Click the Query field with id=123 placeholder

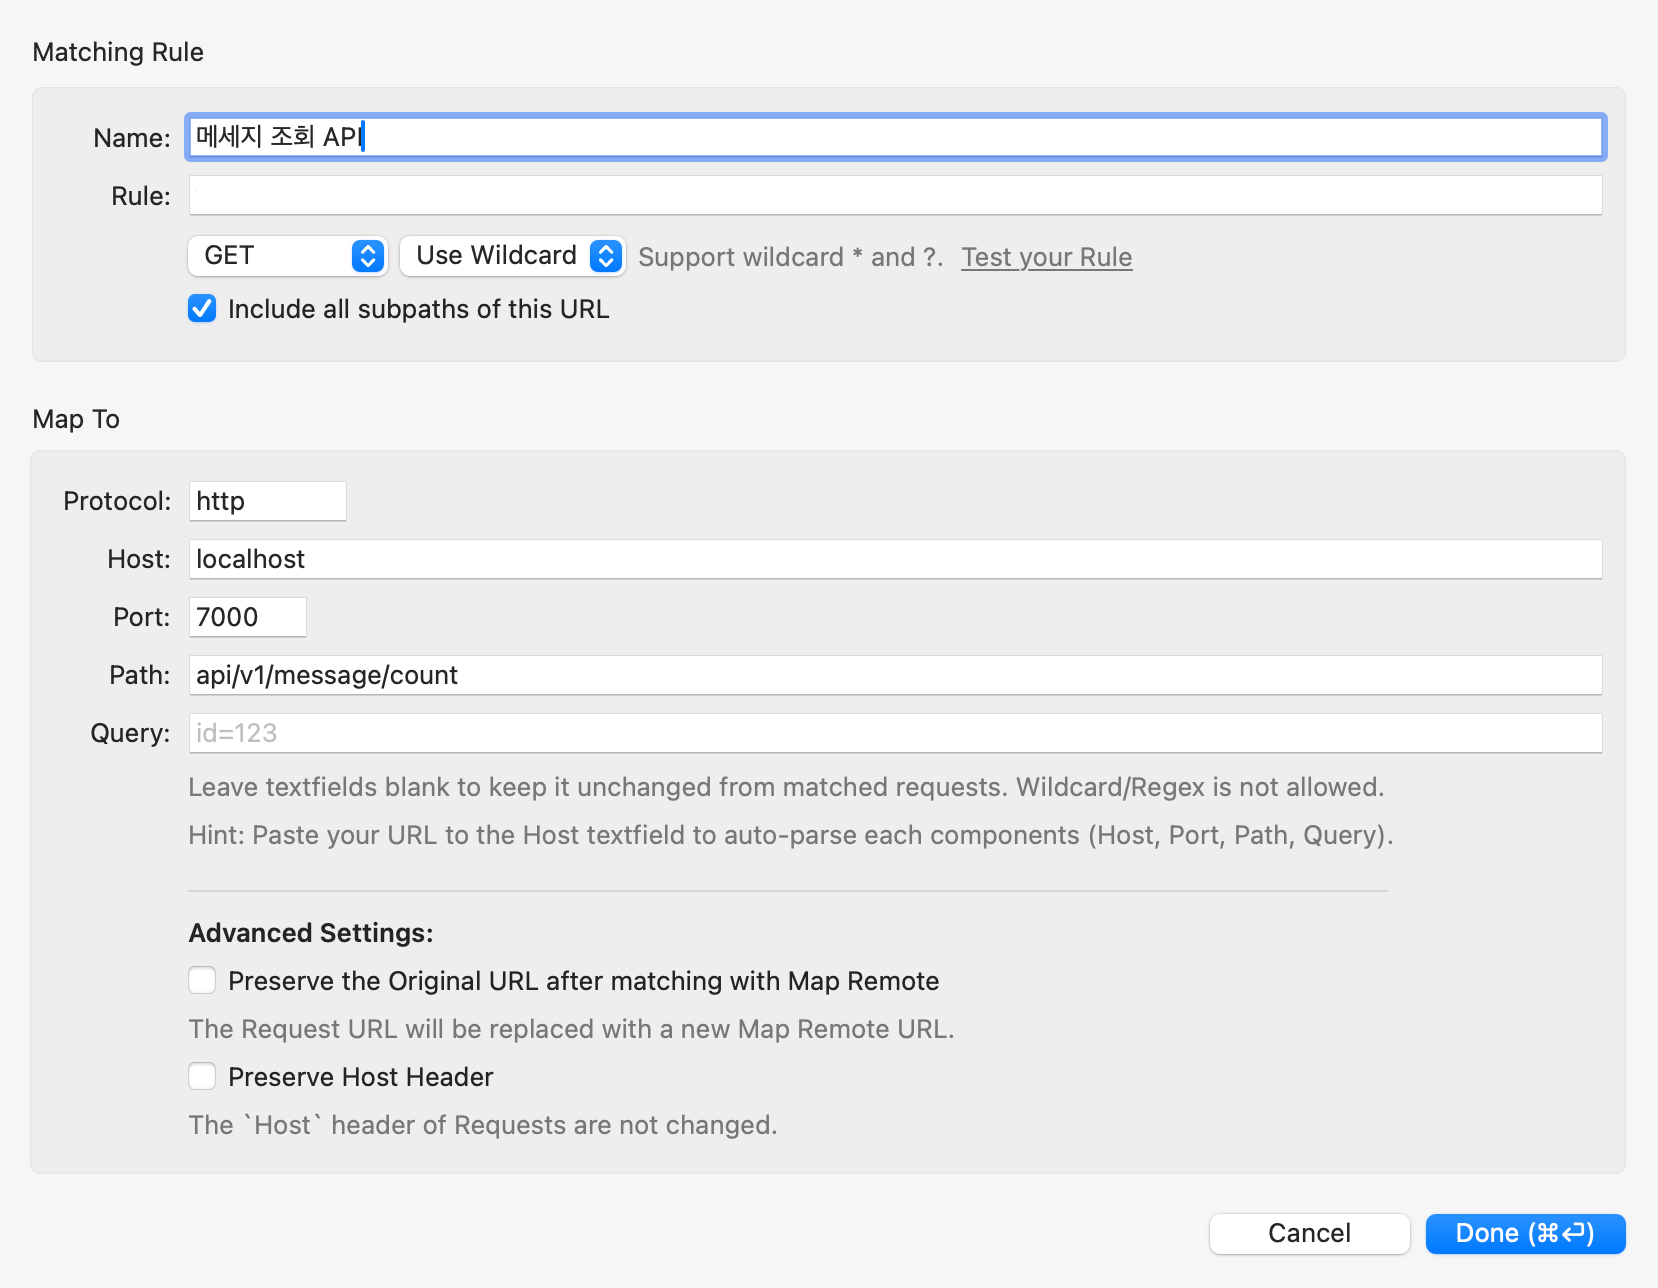coord(895,733)
